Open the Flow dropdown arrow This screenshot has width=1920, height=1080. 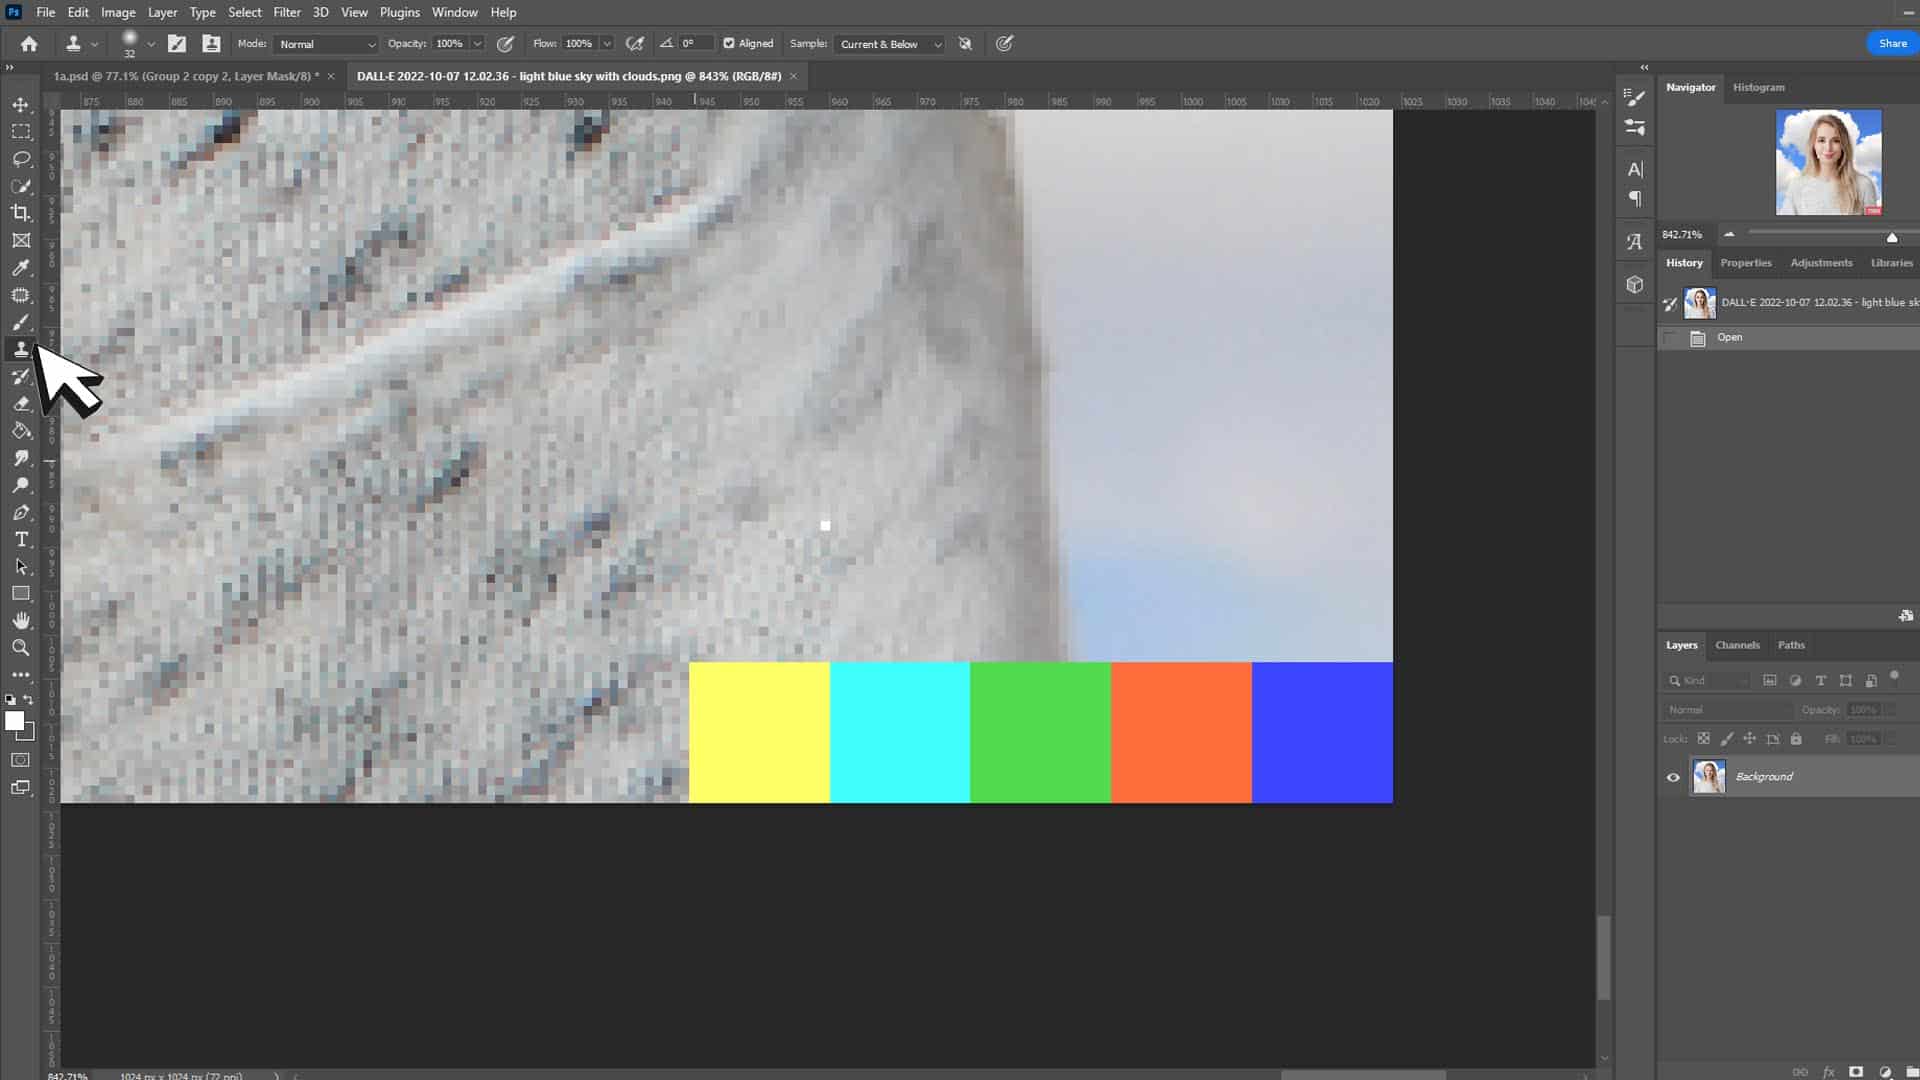(606, 44)
